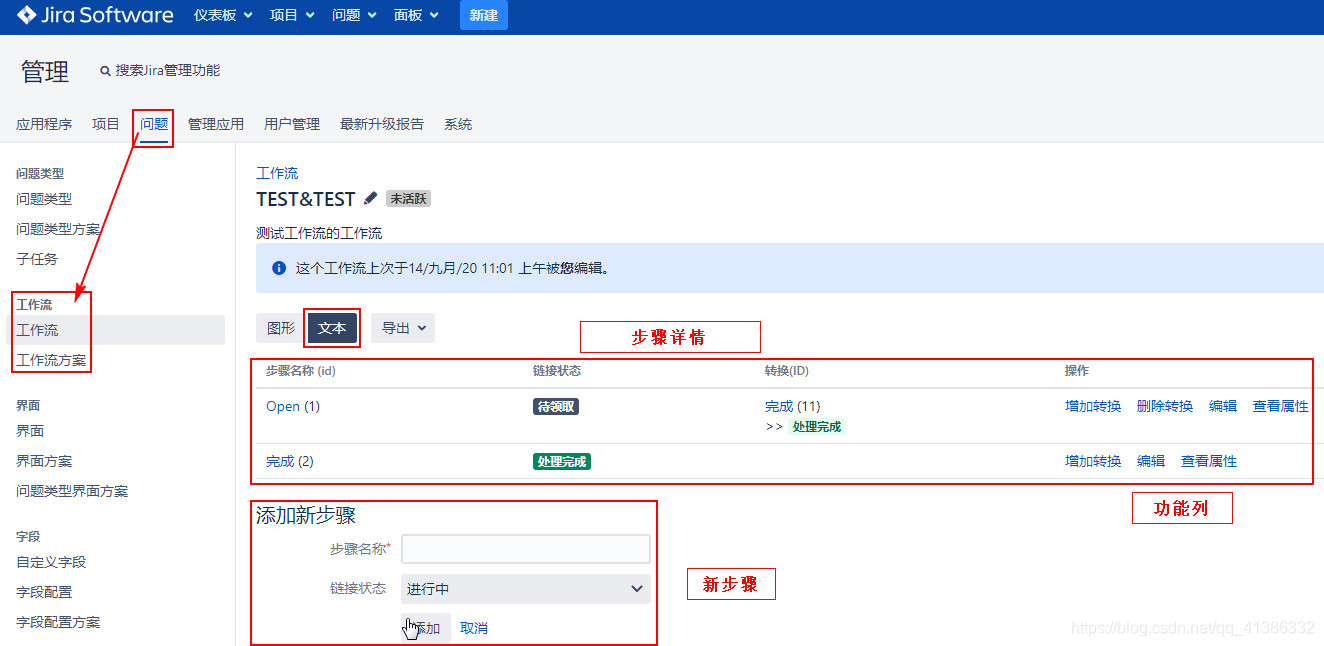Click the 未活跃 inactive badge
The image size is (1324, 646).
[x=408, y=199]
